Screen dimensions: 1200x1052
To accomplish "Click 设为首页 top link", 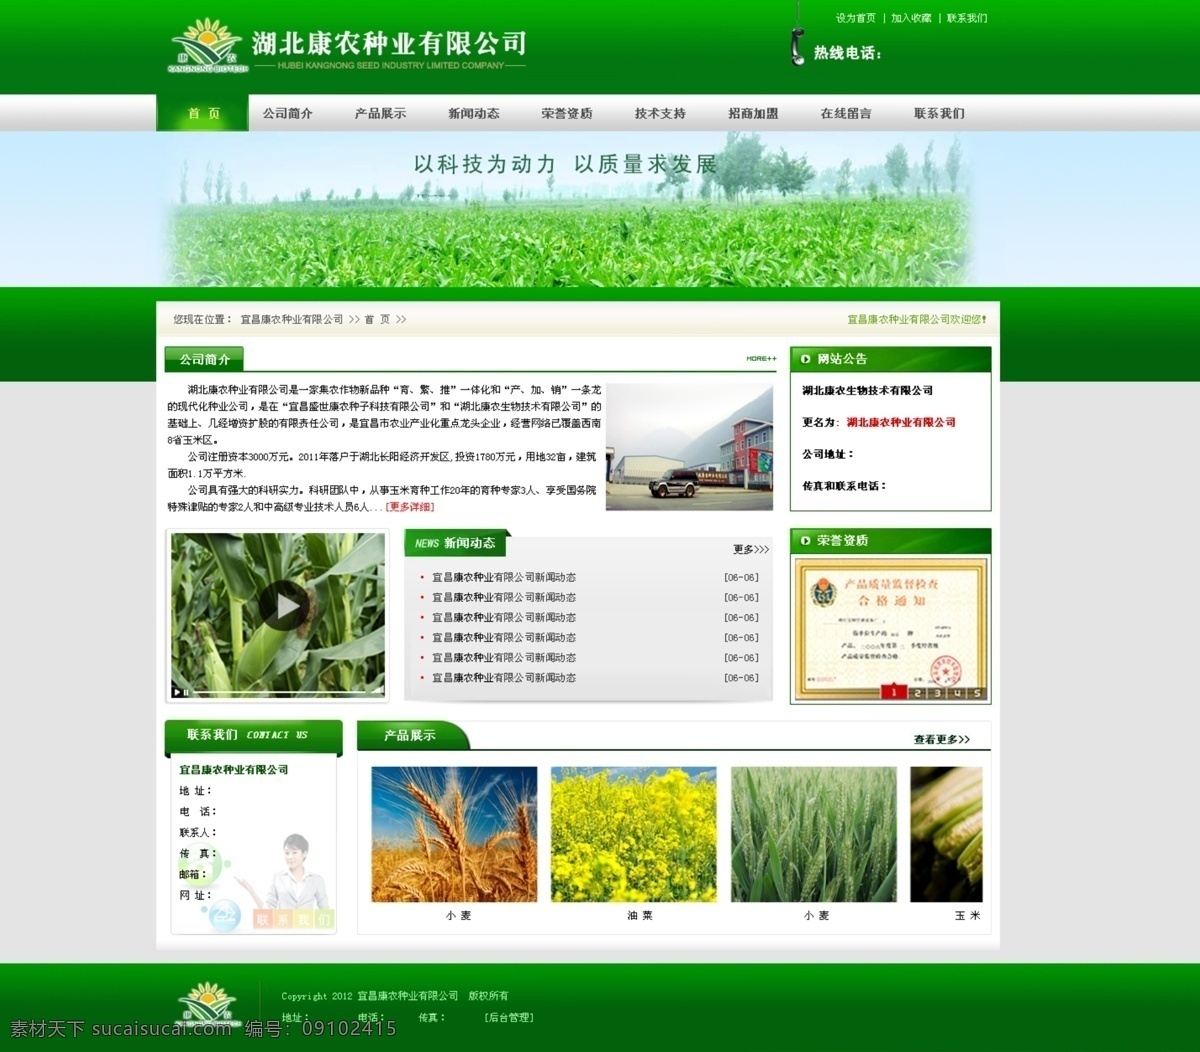I will click(x=856, y=18).
